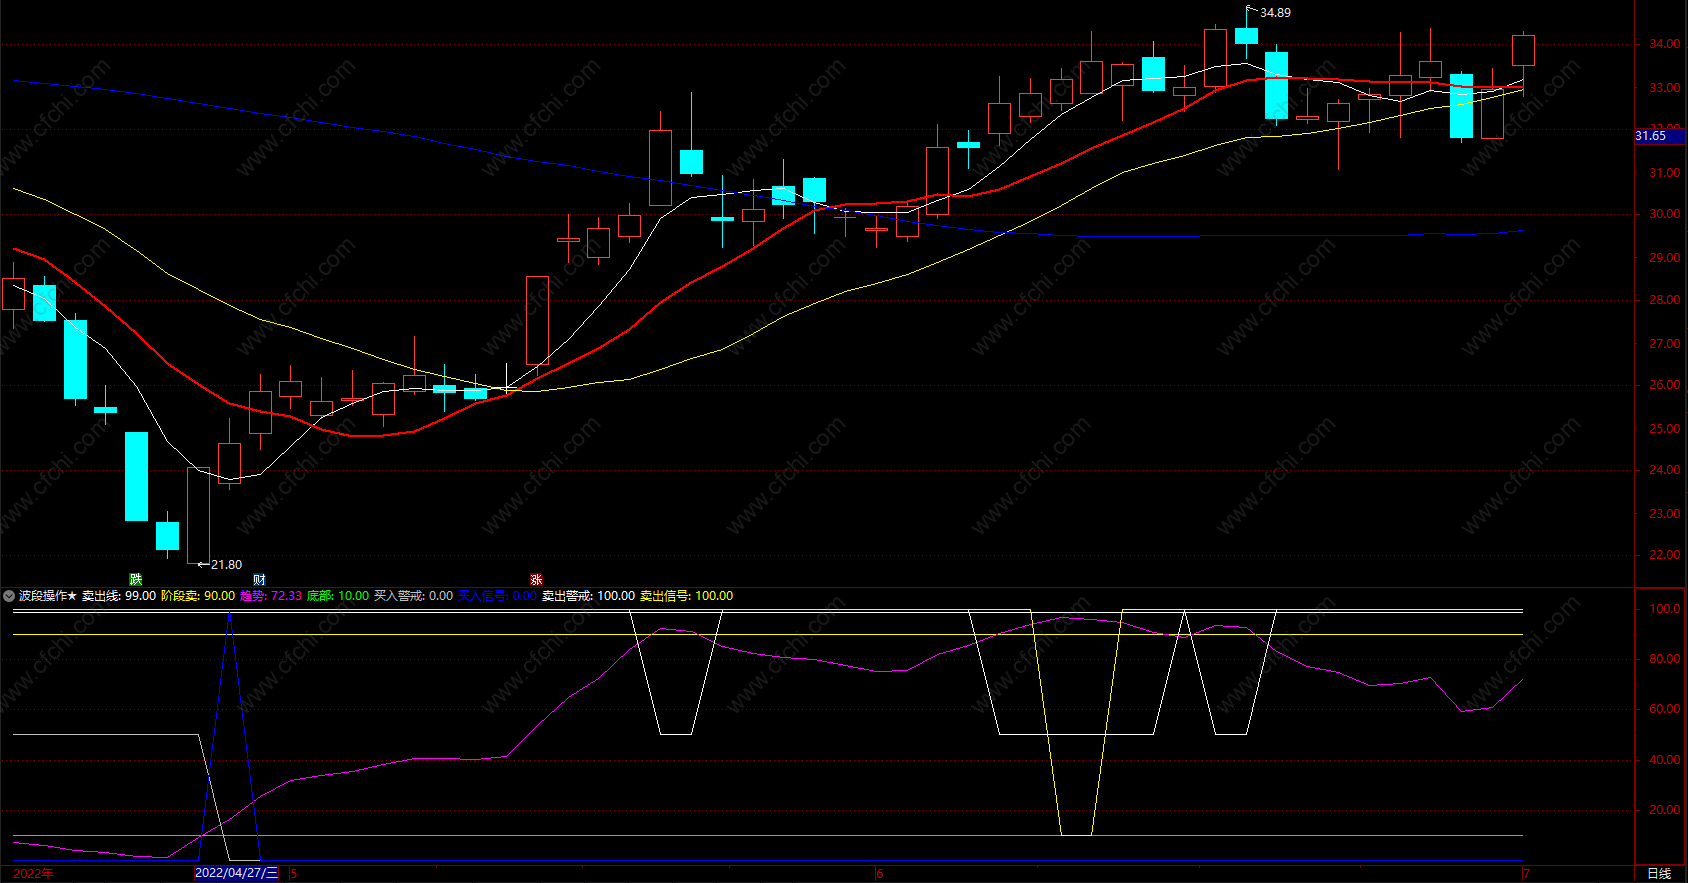Open the 日线 period selector
The image size is (1688, 883).
1659,874
